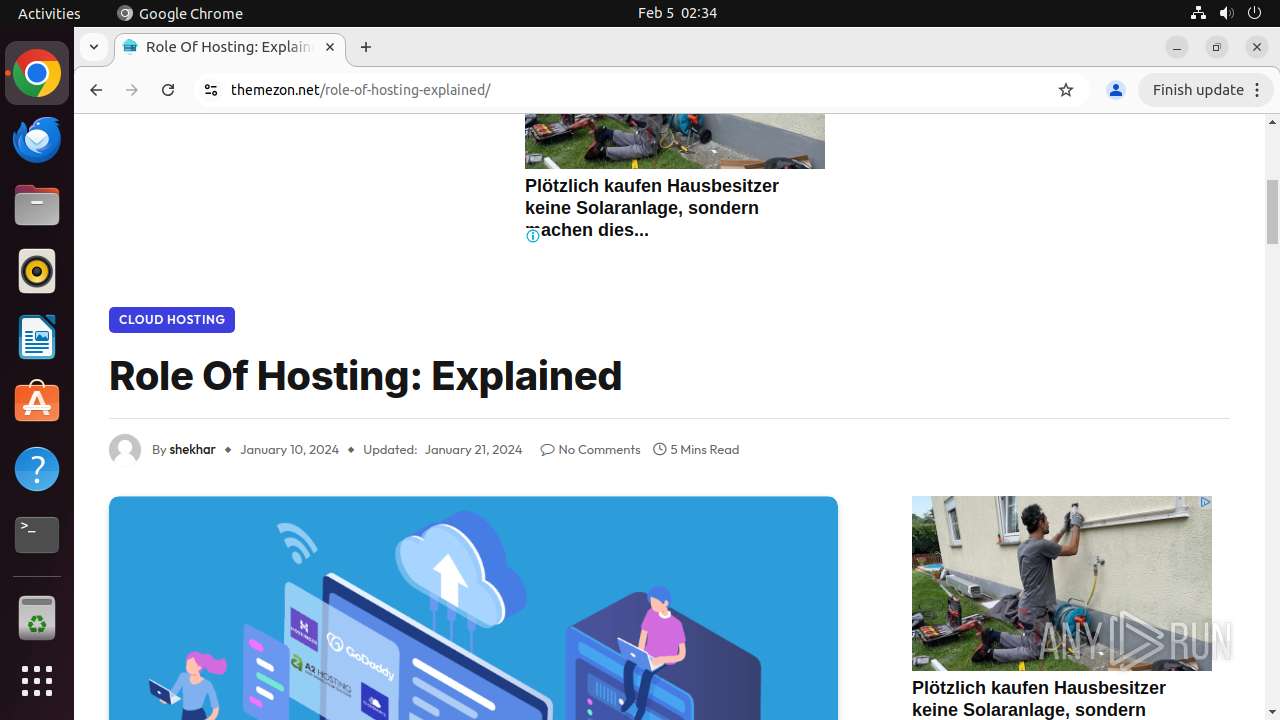Open the tab search dropdown arrow
The width and height of the screenshot is (1280, 720).
coord(93,47)
